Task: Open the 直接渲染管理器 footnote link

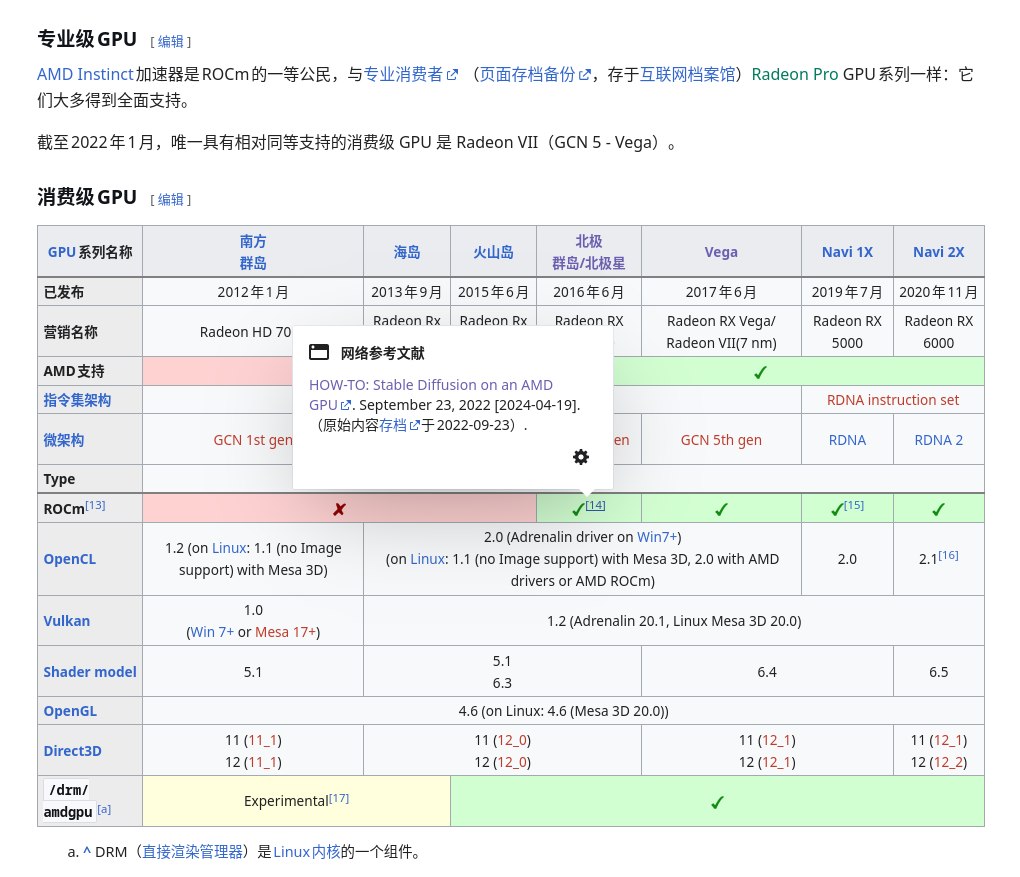Action: [192, 853]
